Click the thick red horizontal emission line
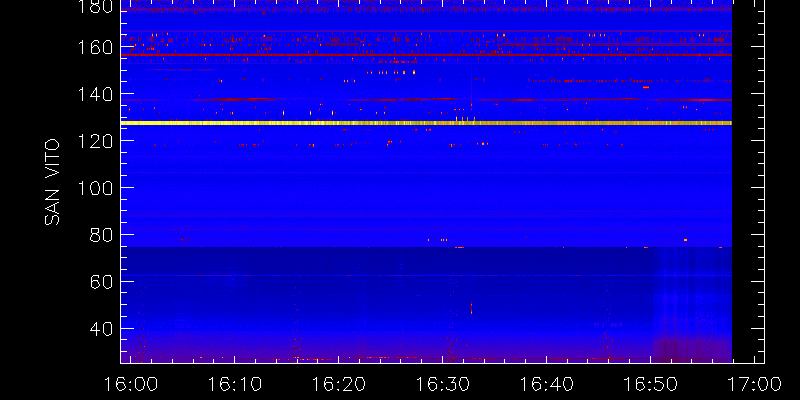 [426, 55]
